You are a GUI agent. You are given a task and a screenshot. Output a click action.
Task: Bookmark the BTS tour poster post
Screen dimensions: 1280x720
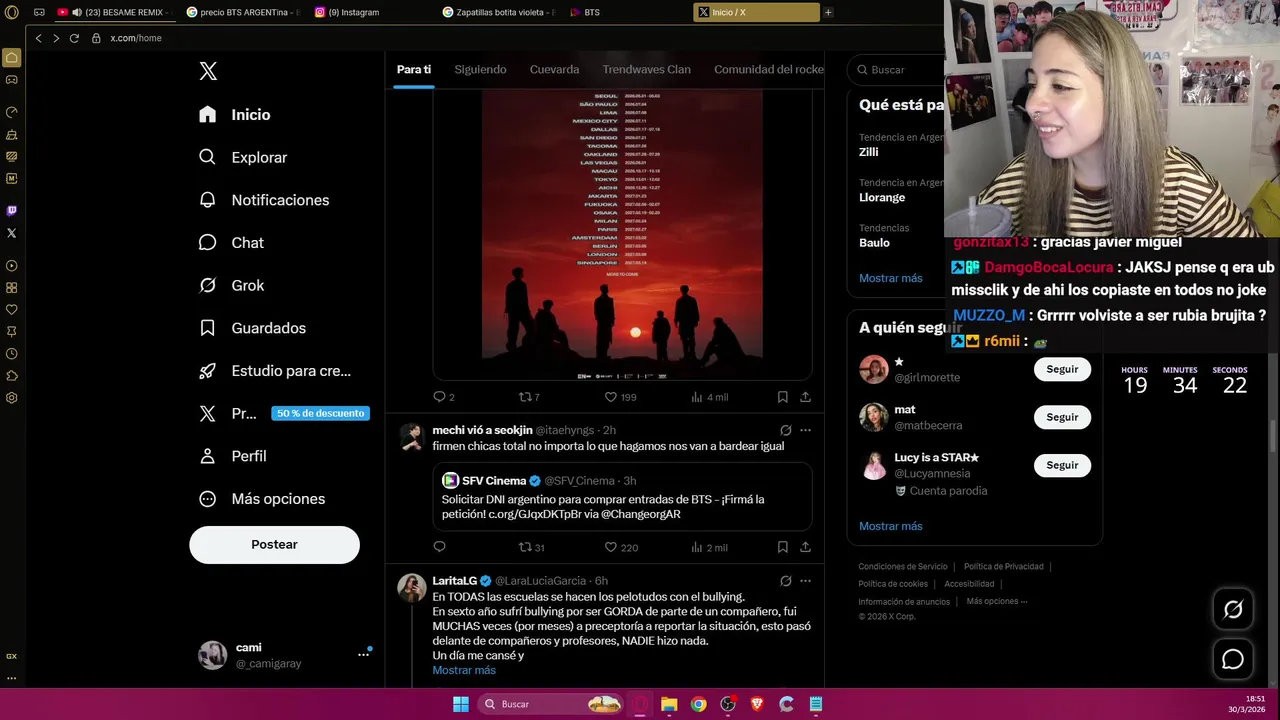point(782,397)
